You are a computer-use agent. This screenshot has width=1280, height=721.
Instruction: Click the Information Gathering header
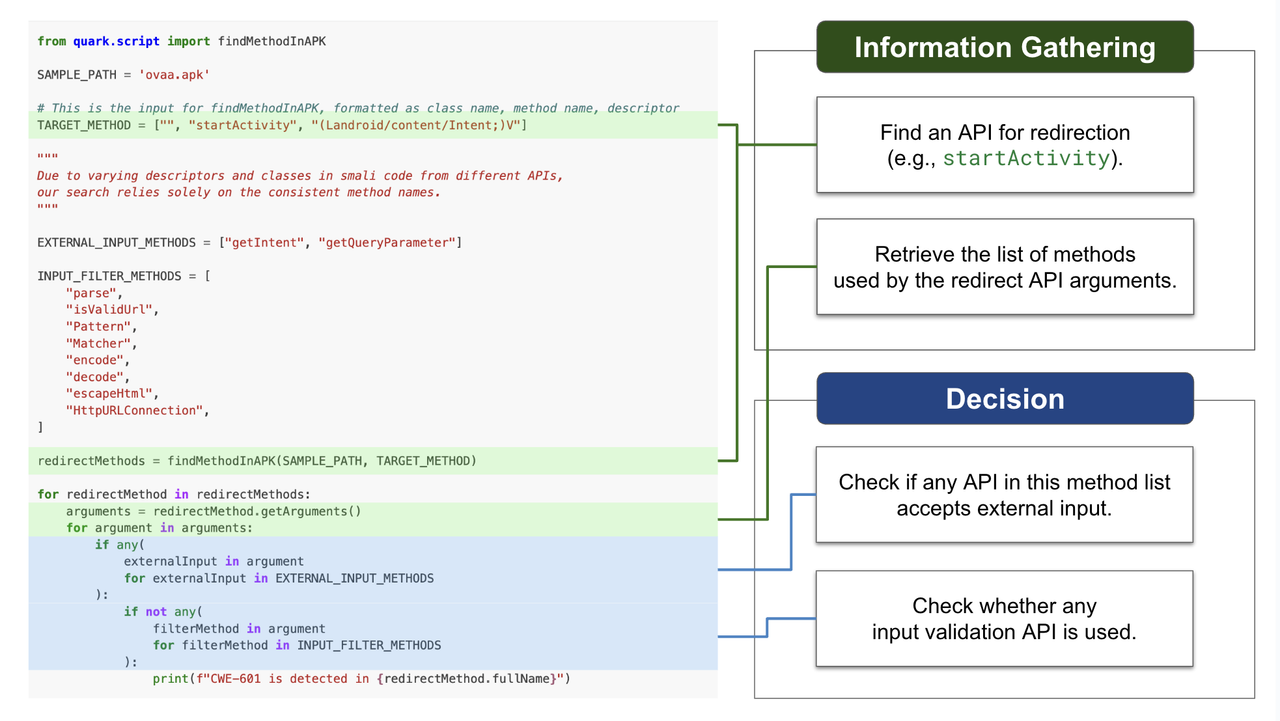[x=1005, y=47]
